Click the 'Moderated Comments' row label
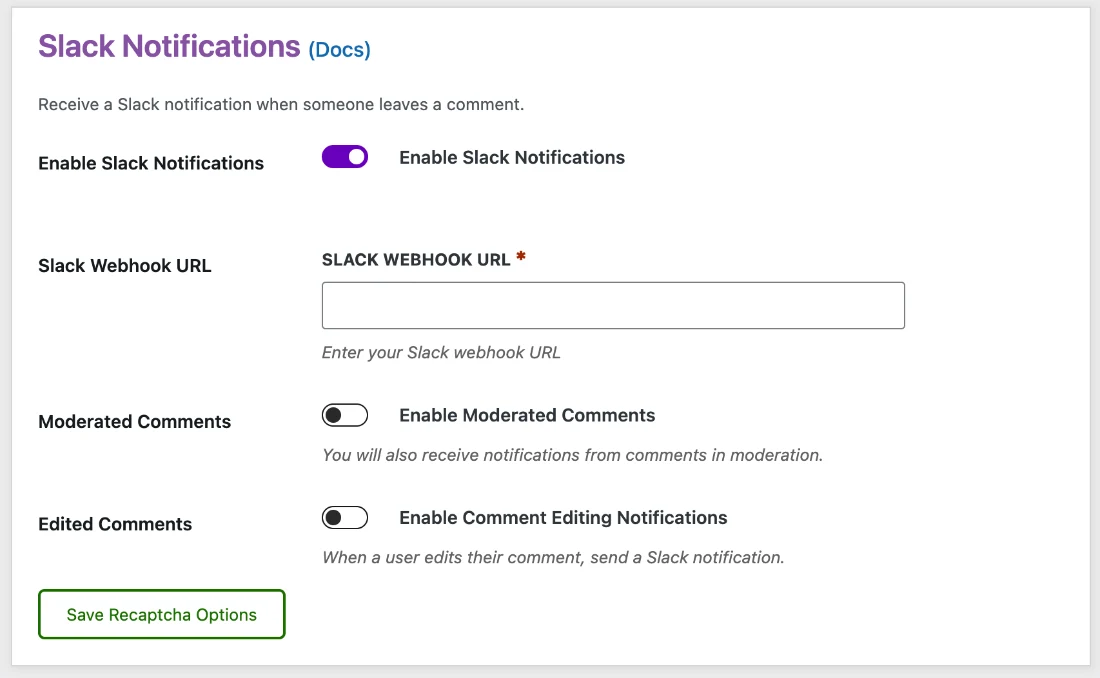This screenshot has height=678, width=1100. click(135, 422)
